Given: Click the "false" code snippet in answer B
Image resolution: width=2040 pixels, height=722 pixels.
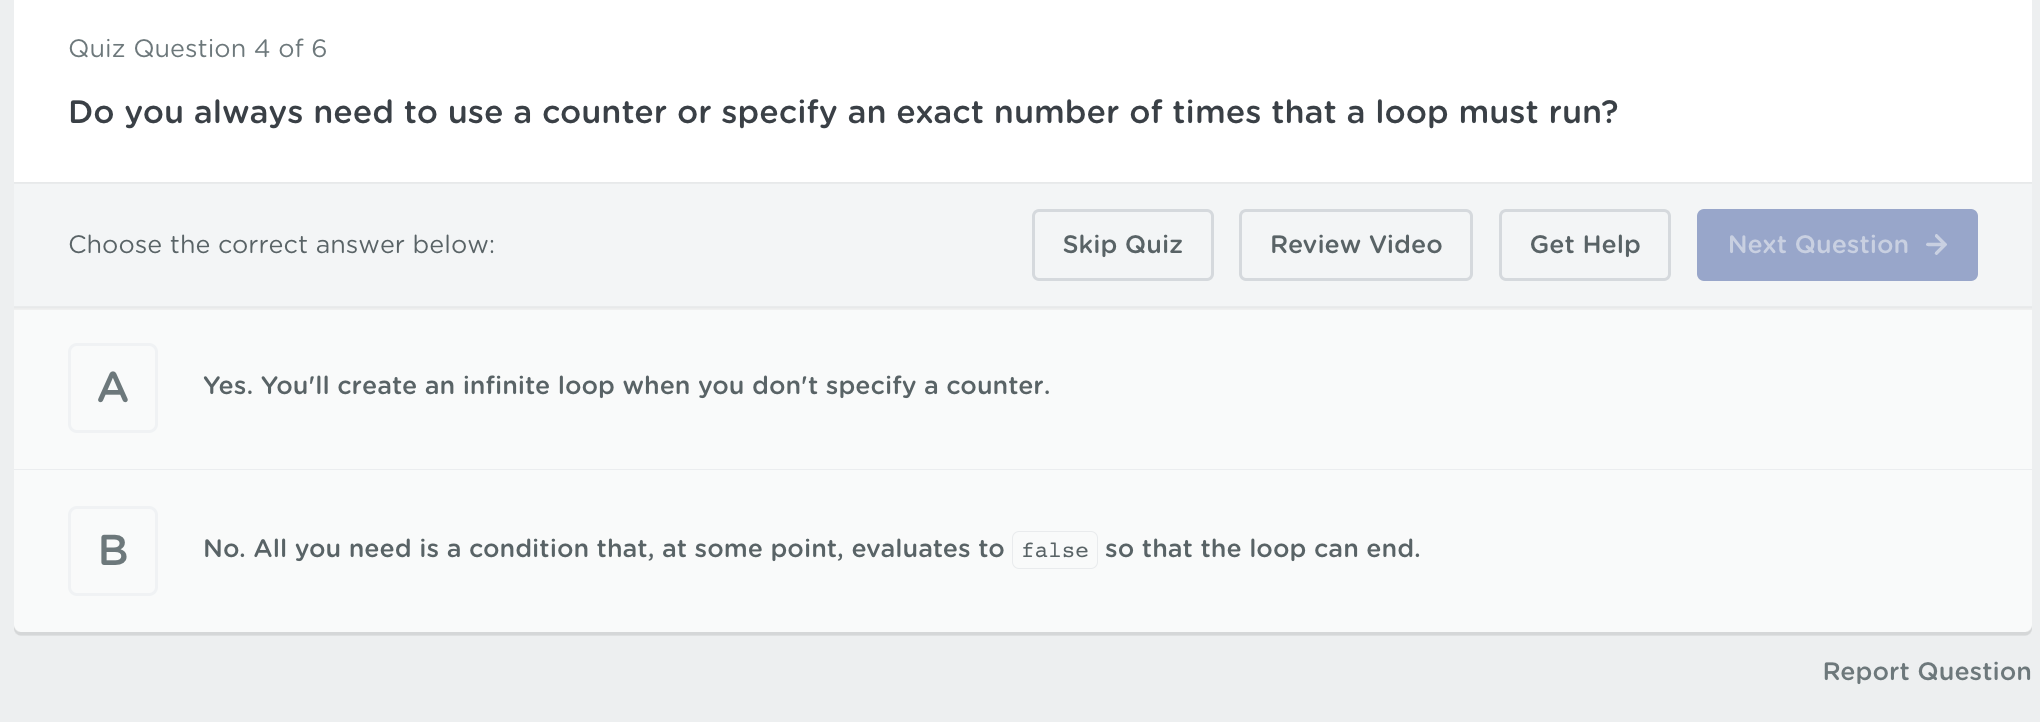Looking at the screenshot, I should (x=1054, y=550).
